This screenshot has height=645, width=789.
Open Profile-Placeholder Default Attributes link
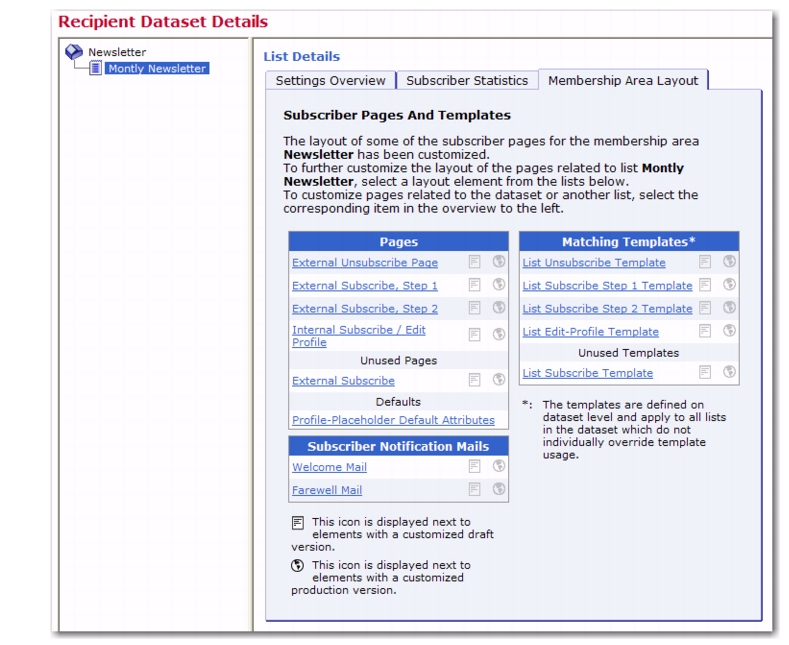pos(393,420)
